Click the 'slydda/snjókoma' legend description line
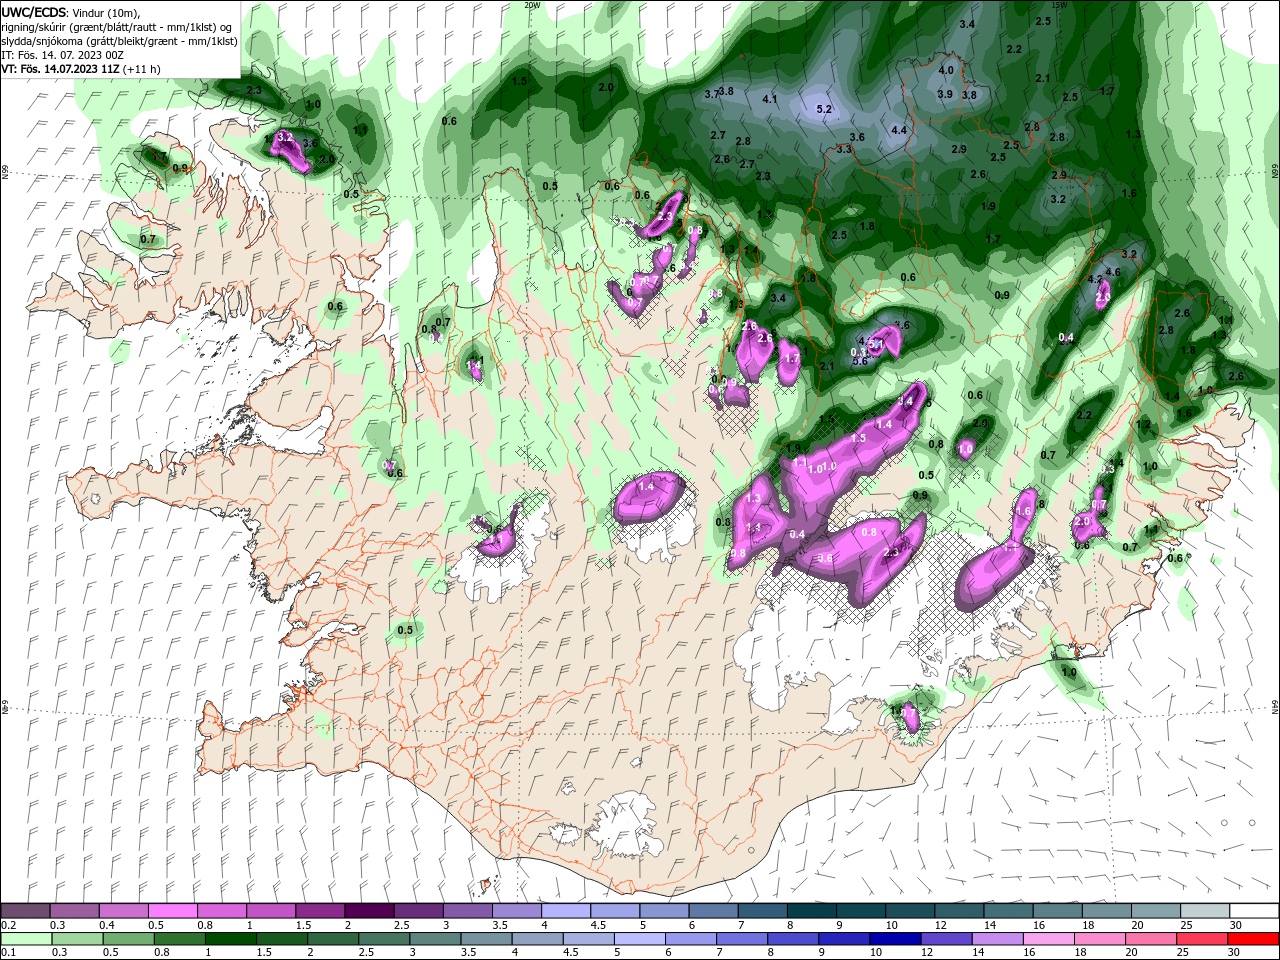The height and width of the screenshot is (960, 1280). click(119, 41)
